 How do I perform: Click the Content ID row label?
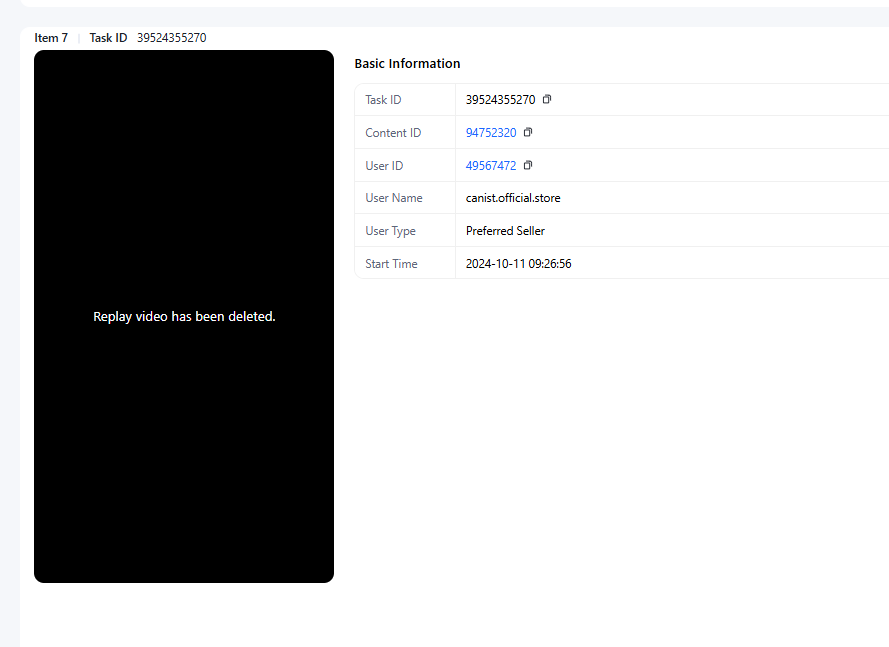[393, 133]
